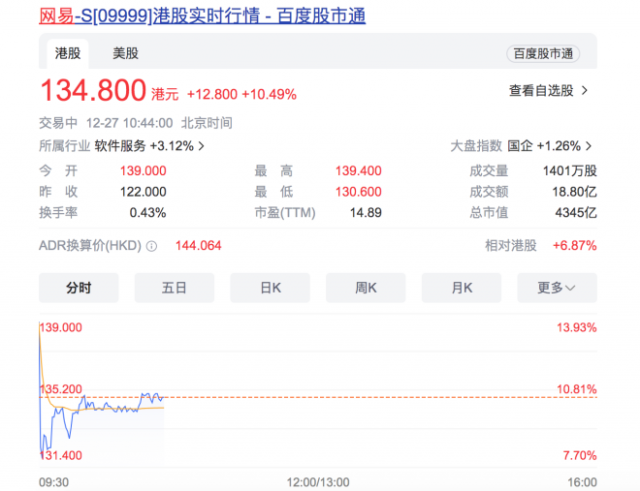Click the 昨收 value 122.000
This screenshot has height=491, width=640.
[143, 192]
